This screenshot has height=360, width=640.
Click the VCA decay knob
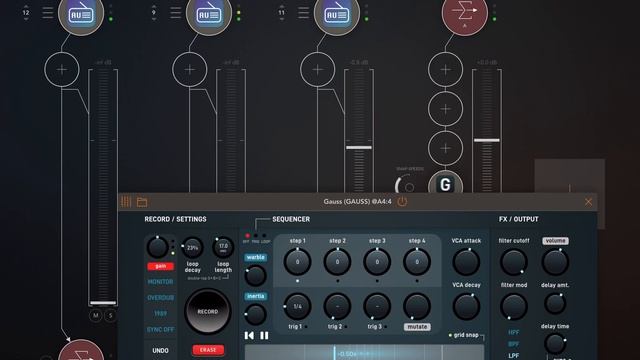(466, 306)
